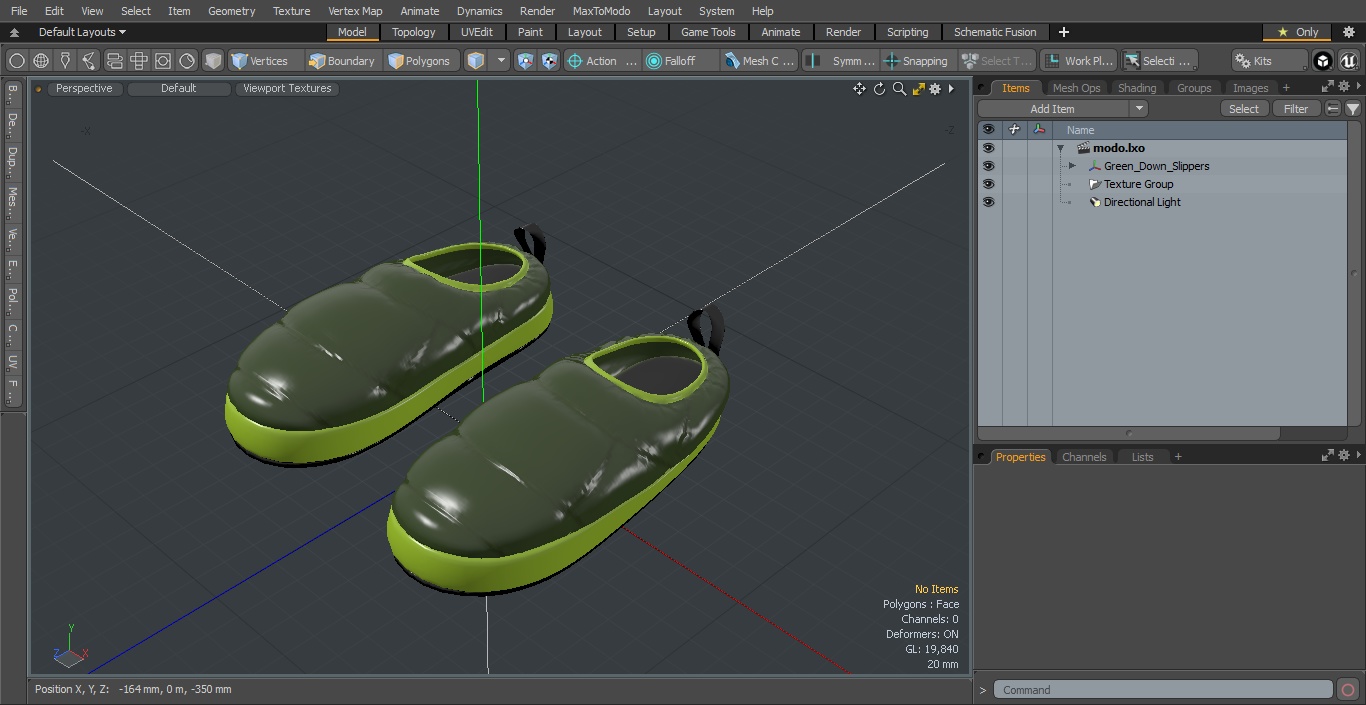The height and width of the screenshot is (705, 1366).
Task: Add a new layout tab with plus
Action: [x=1063, y=32]
